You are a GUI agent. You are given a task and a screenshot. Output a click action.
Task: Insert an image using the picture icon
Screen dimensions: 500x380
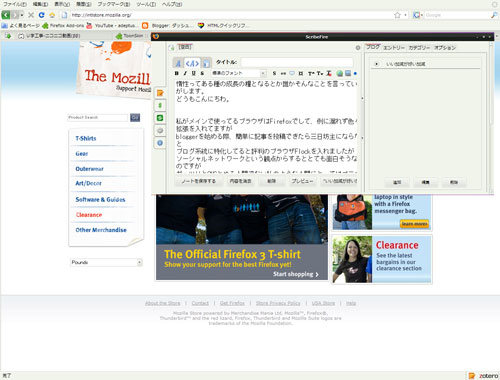coord(348,73)
